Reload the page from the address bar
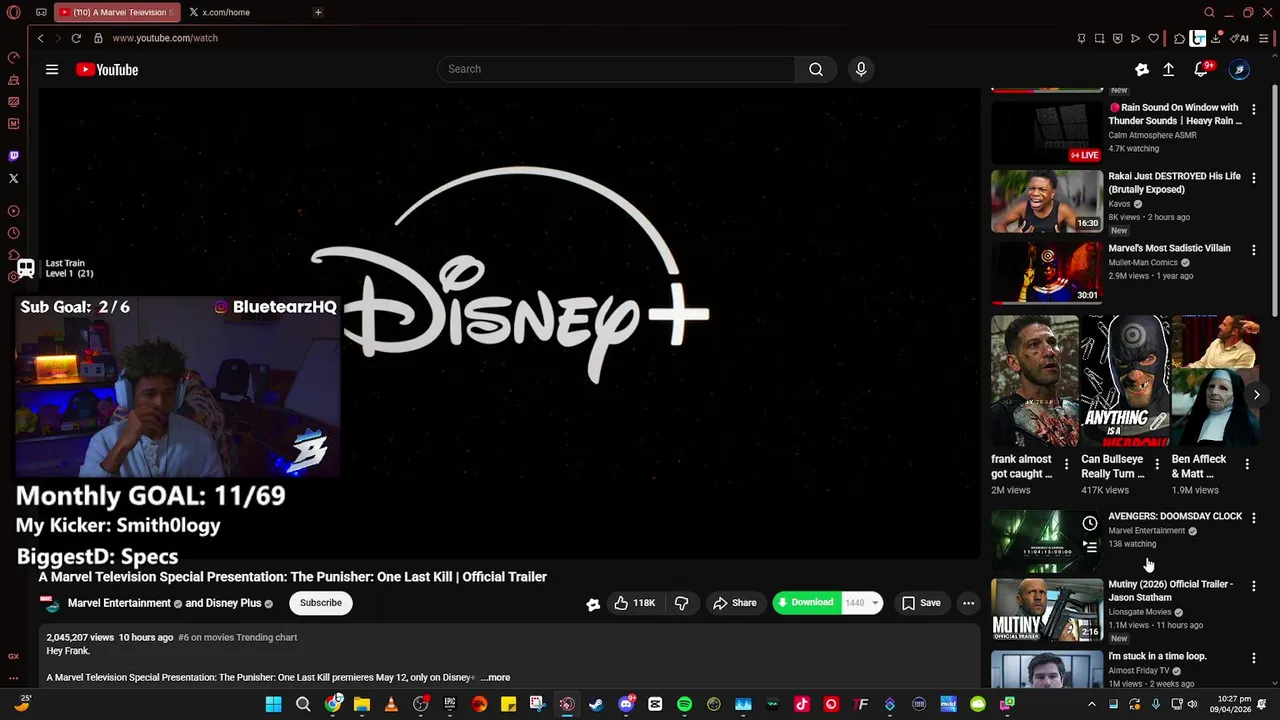This screenshot has height=720, width=1280. (76, 38)
